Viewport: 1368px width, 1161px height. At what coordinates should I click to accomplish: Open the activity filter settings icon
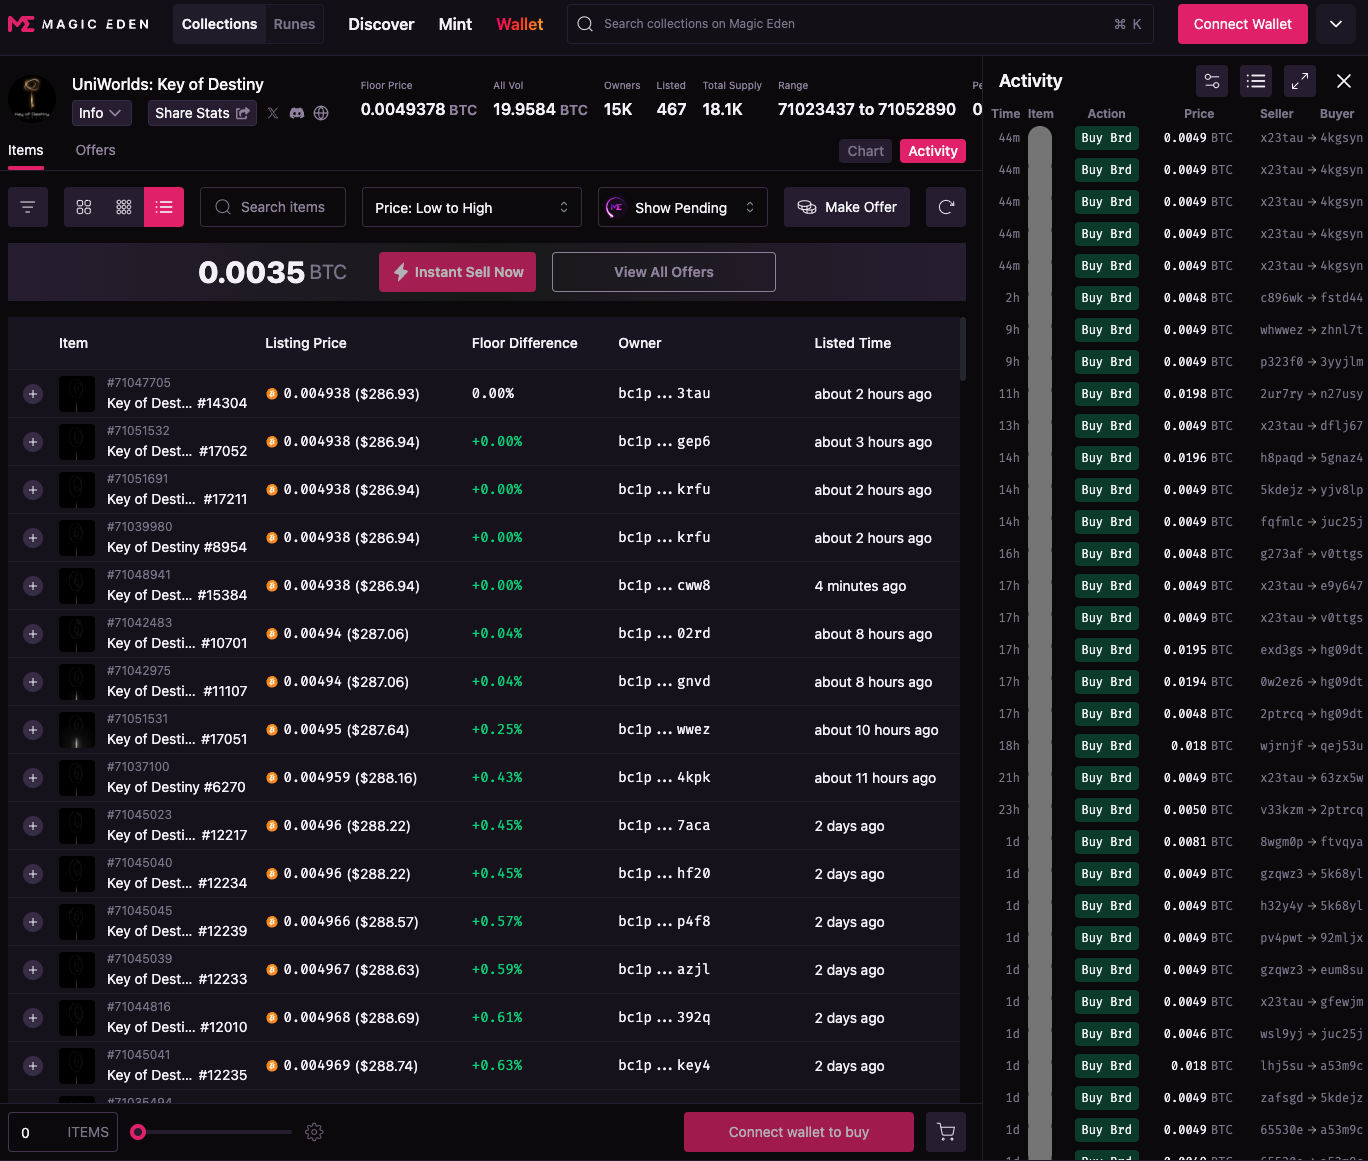click(1212, 81)
